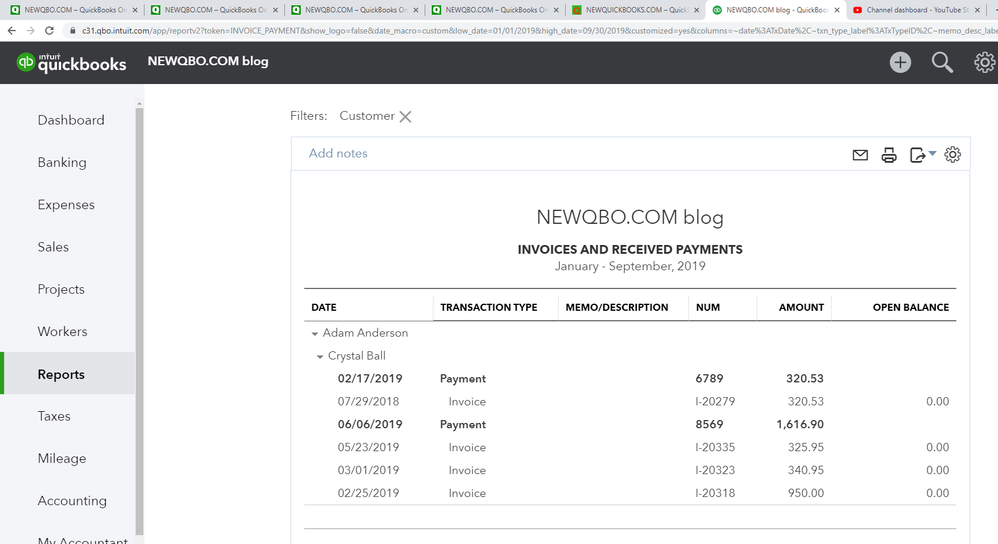Click the NUM column header
This screenshot has width=998, height=544.
708,307
